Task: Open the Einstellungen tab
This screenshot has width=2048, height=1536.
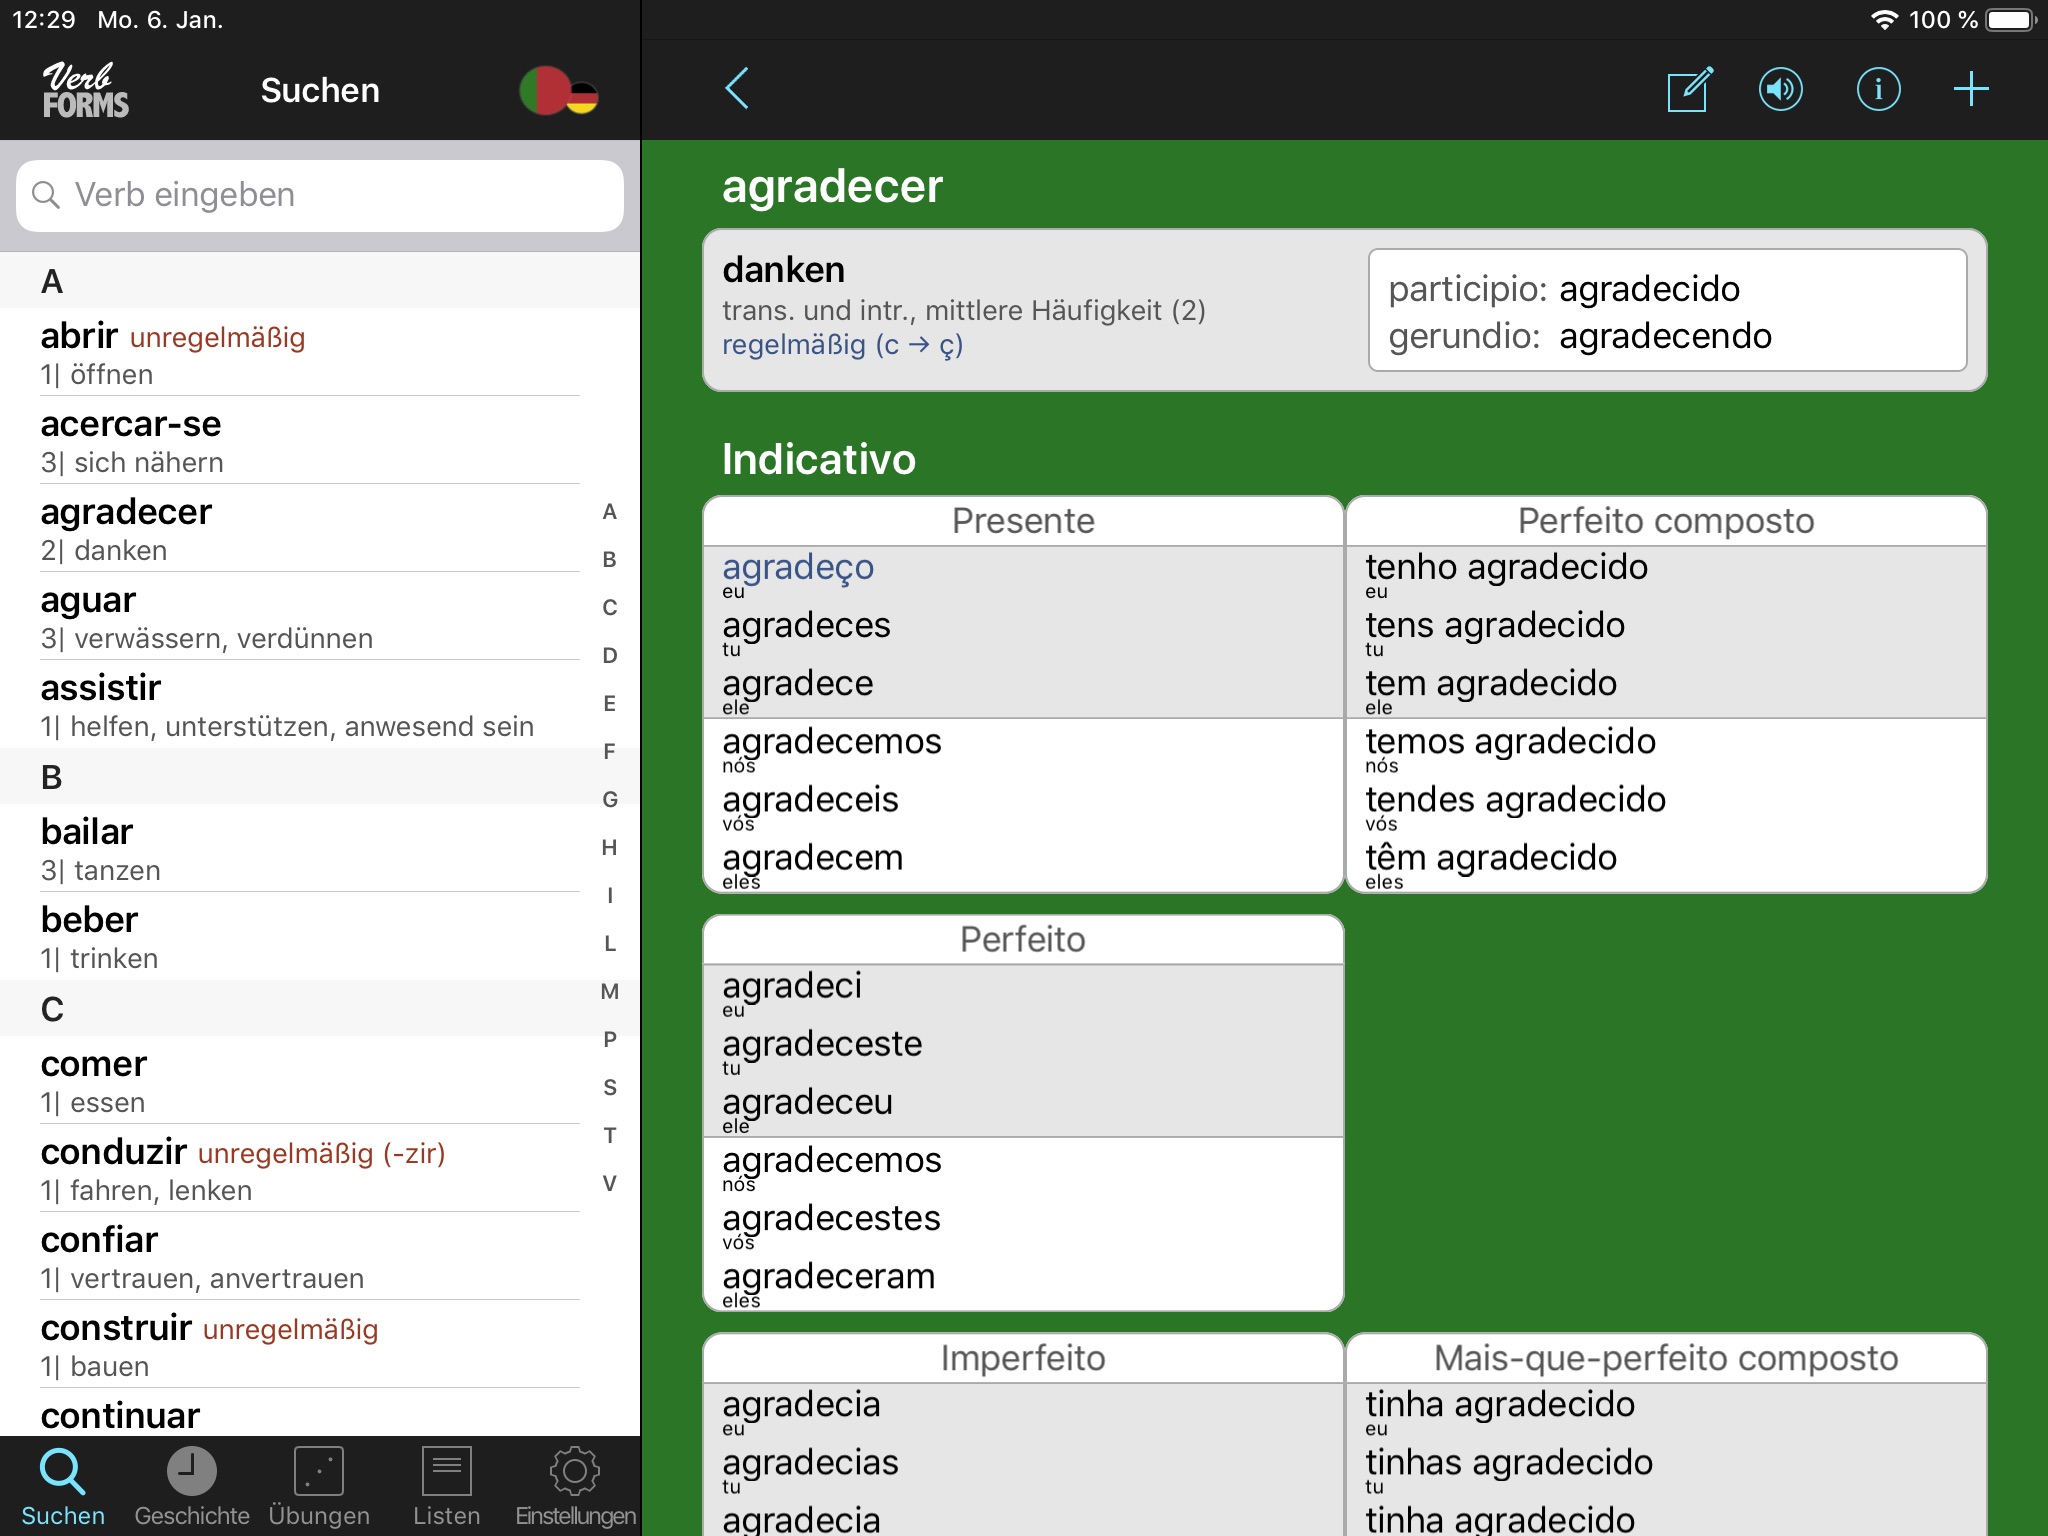Action: (575, 1487)
